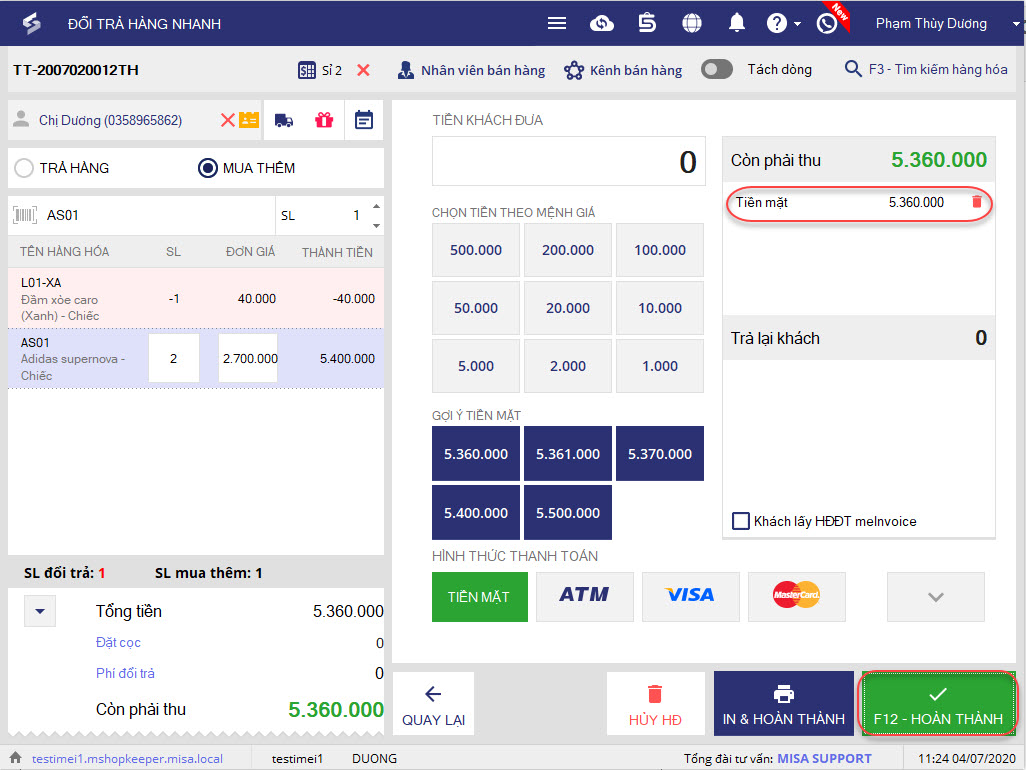
Task: Open testimei1.mshopkeeper.misa.local link
Action: (x=127, y=759)
